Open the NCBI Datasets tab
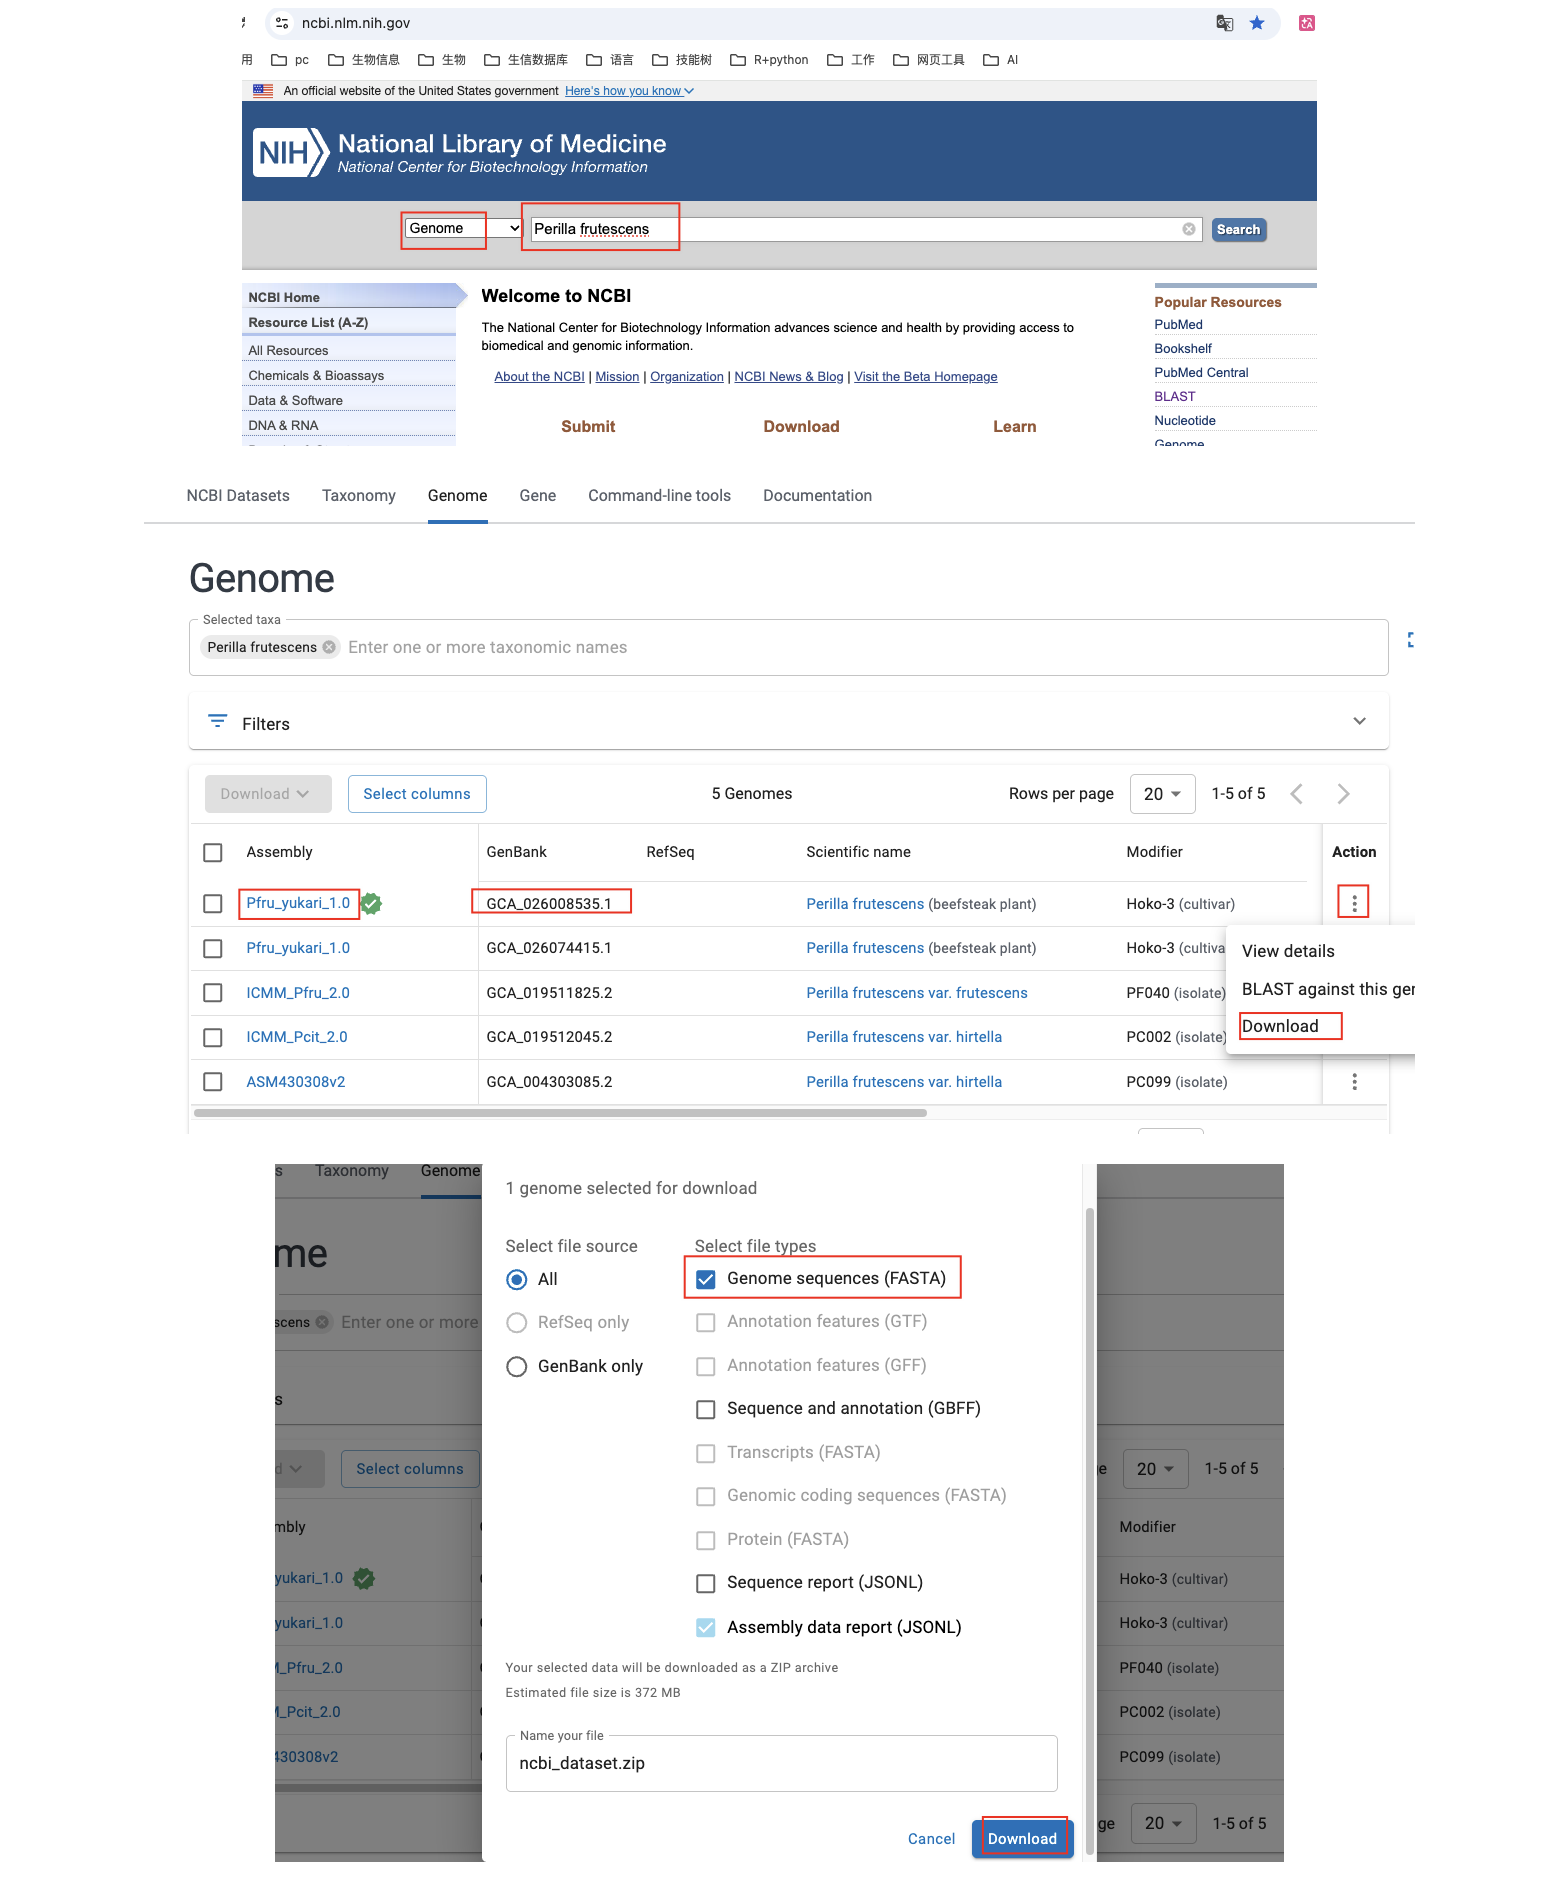 coord(238,496)
